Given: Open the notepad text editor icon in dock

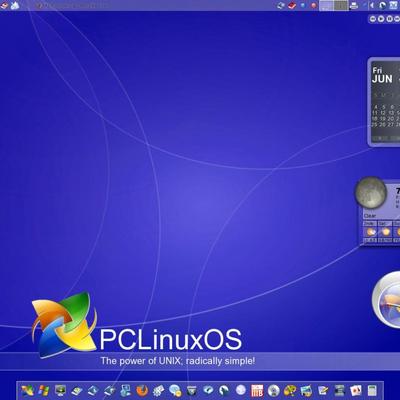Looking at the screenshot, I should [x=323, y=390].
